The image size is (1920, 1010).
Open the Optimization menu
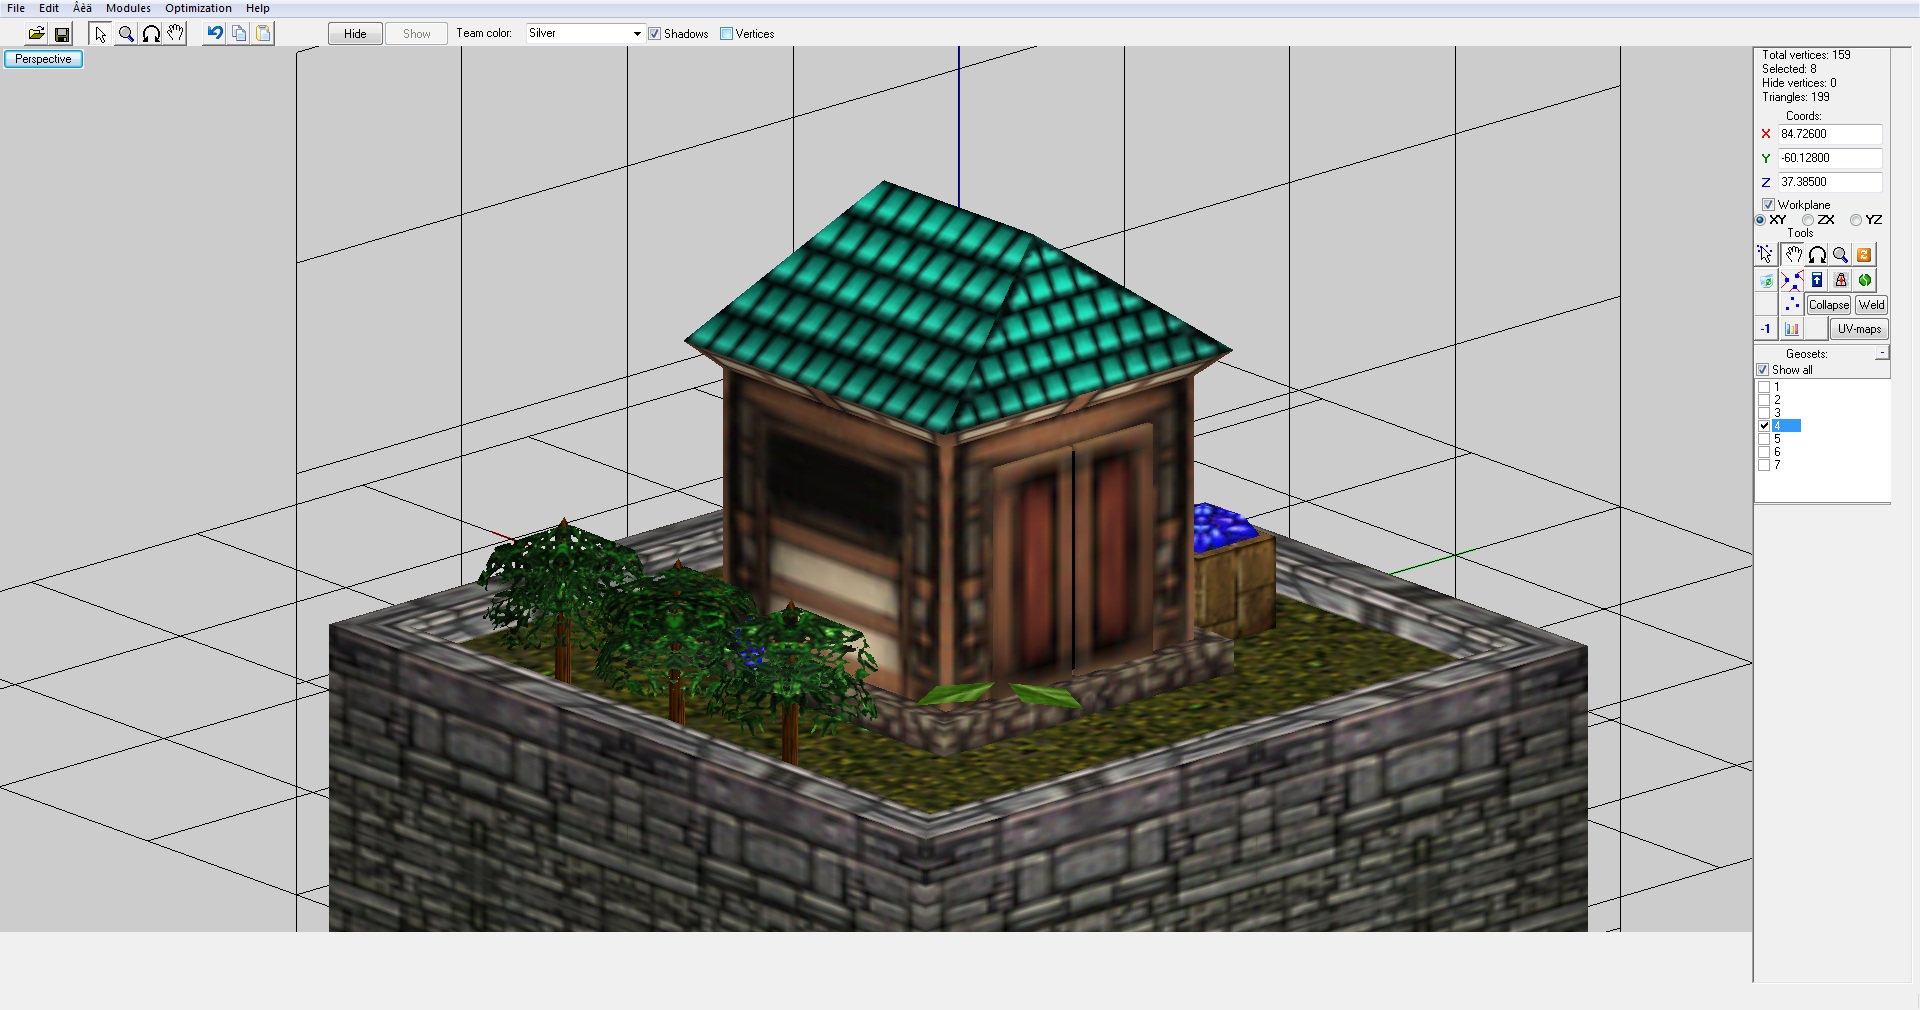coord(198,8)
